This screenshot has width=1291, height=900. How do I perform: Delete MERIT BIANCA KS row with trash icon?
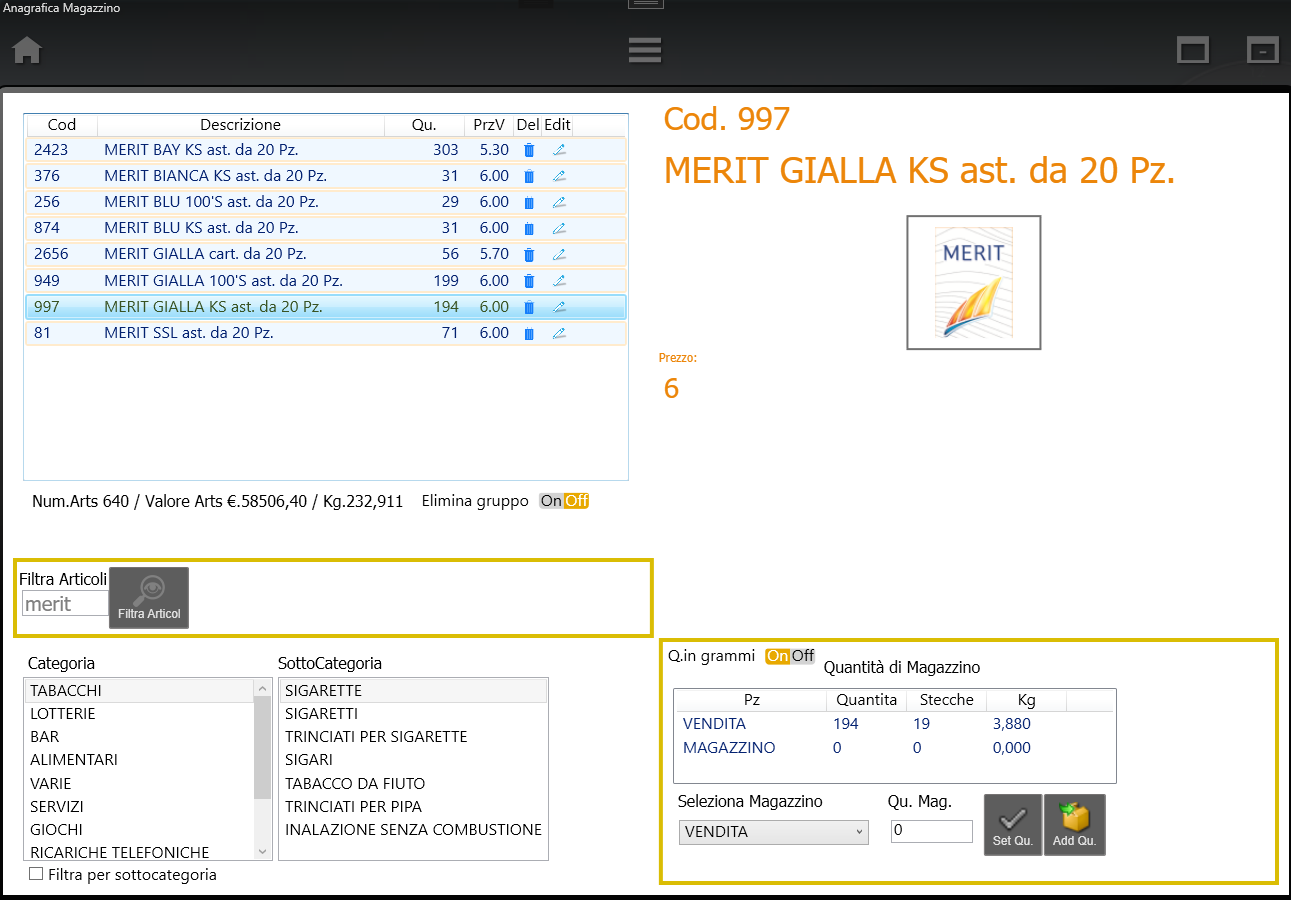click(529, 176)
